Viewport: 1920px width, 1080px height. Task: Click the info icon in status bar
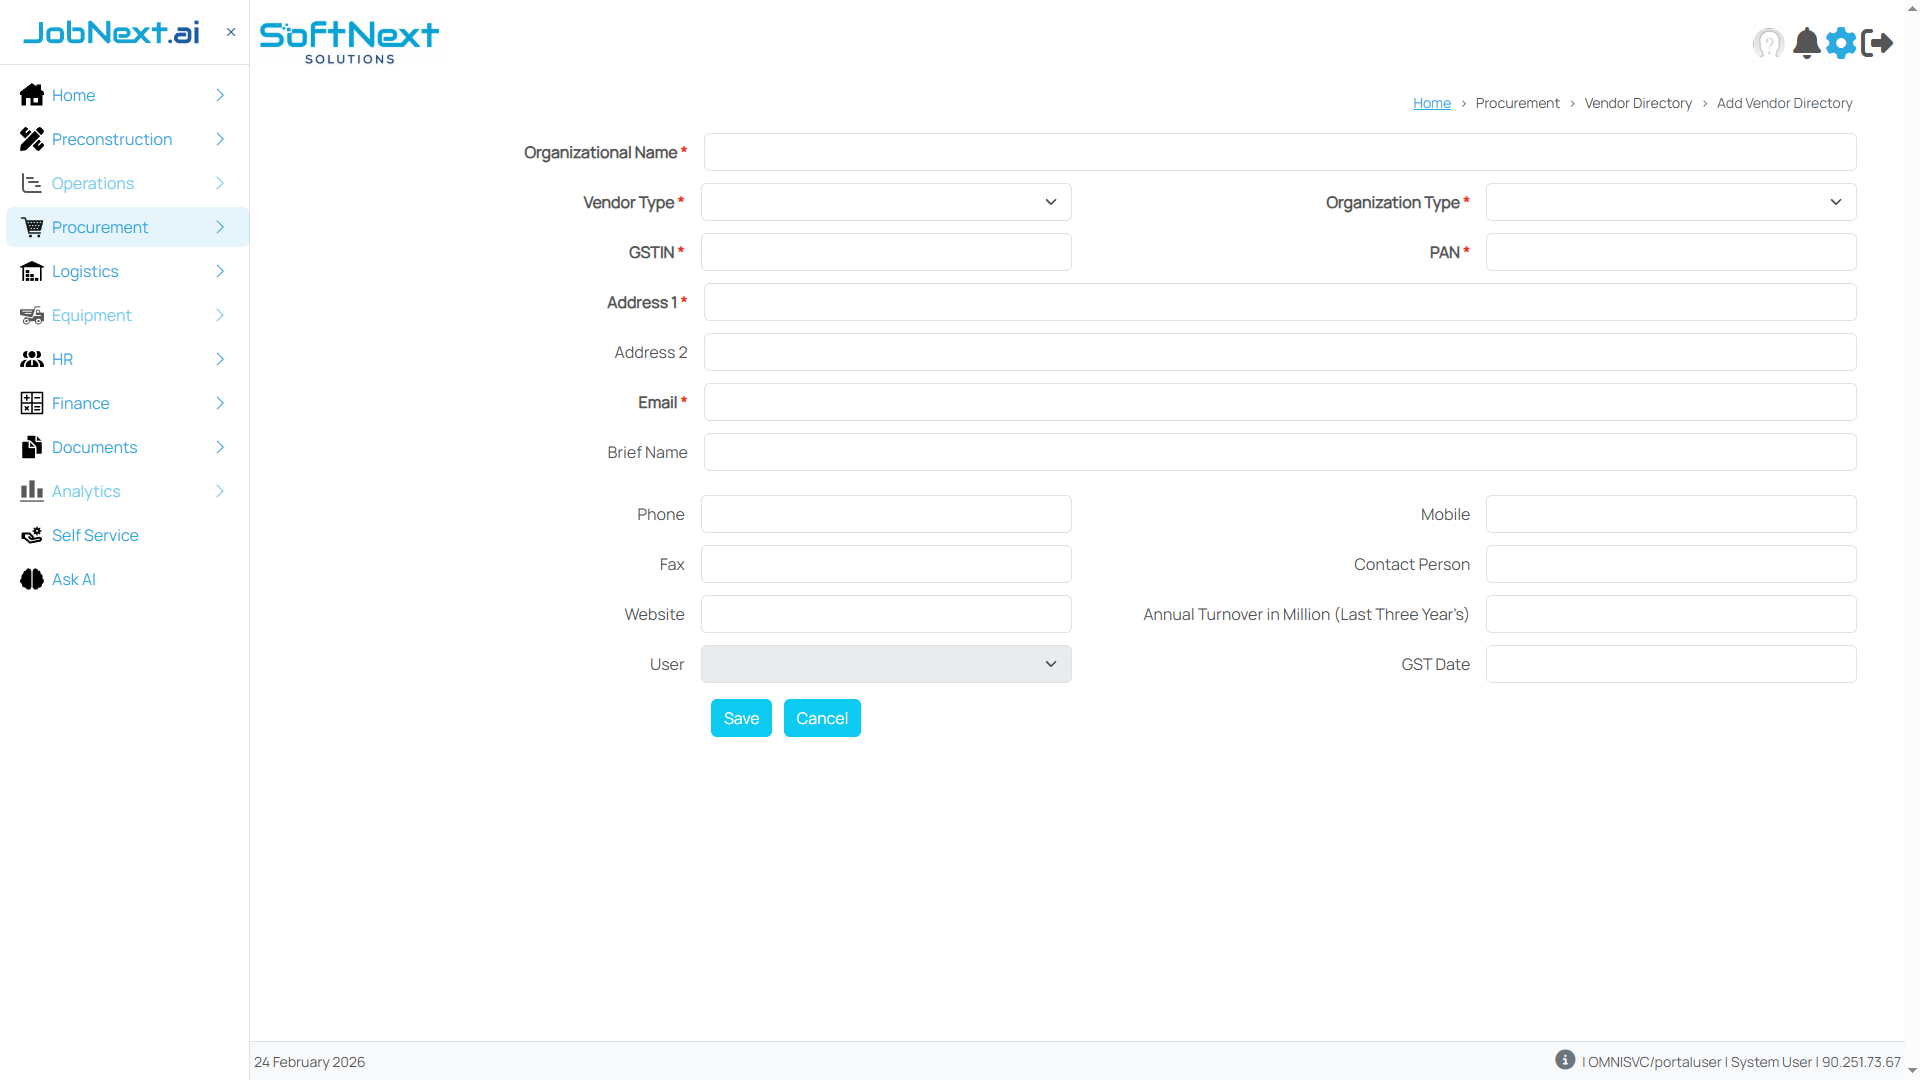[x=1565, y=1059]
